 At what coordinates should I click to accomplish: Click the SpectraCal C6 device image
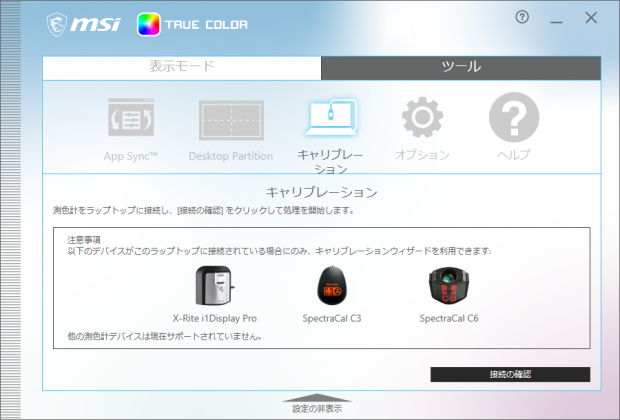[449, 286]
